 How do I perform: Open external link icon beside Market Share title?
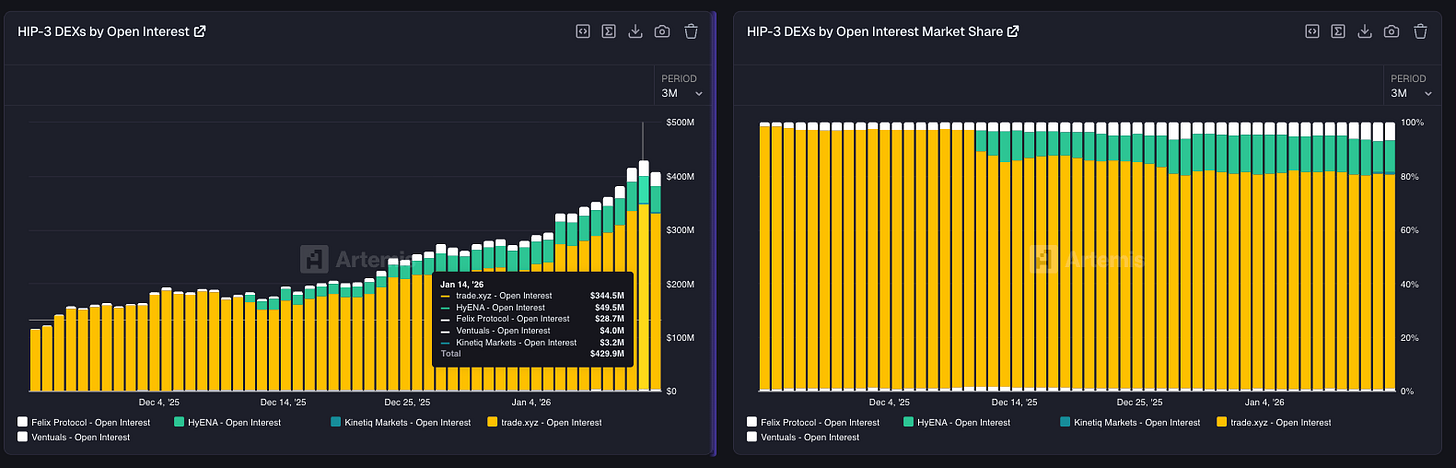pyautogui.click(x=1013, y=31)
